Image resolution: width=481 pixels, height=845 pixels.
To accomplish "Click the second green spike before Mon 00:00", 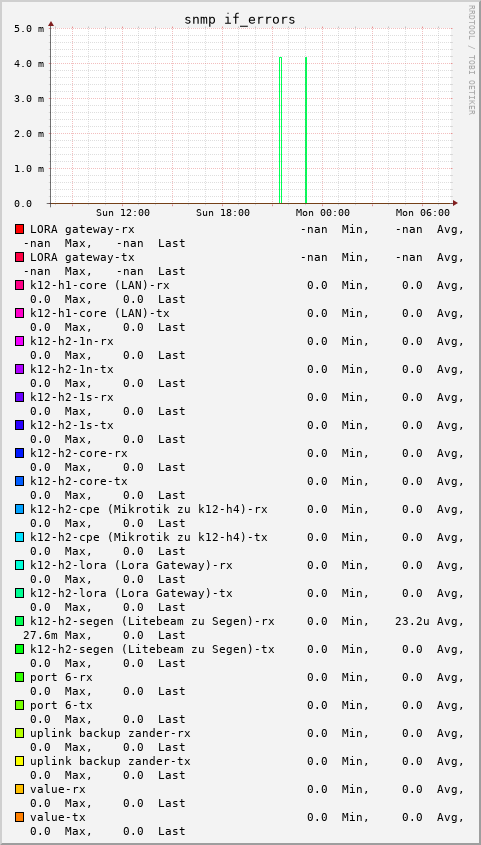I will click(306, 130).
